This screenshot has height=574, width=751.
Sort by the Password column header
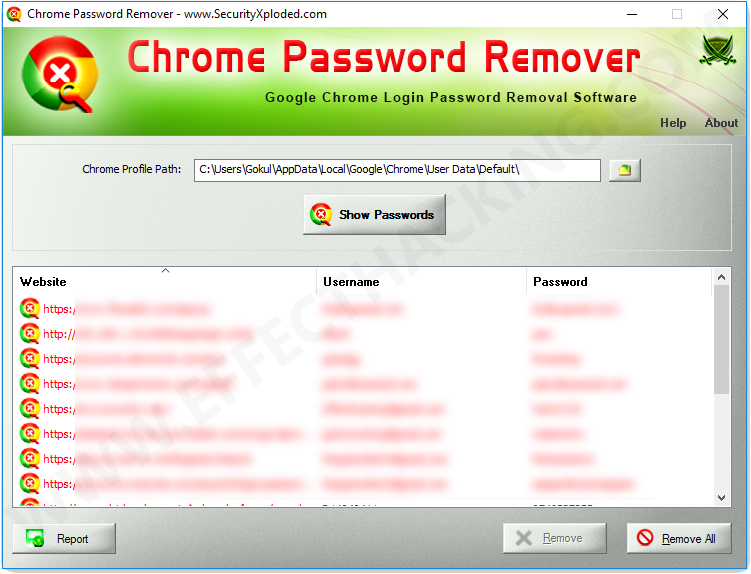(619, 281)
